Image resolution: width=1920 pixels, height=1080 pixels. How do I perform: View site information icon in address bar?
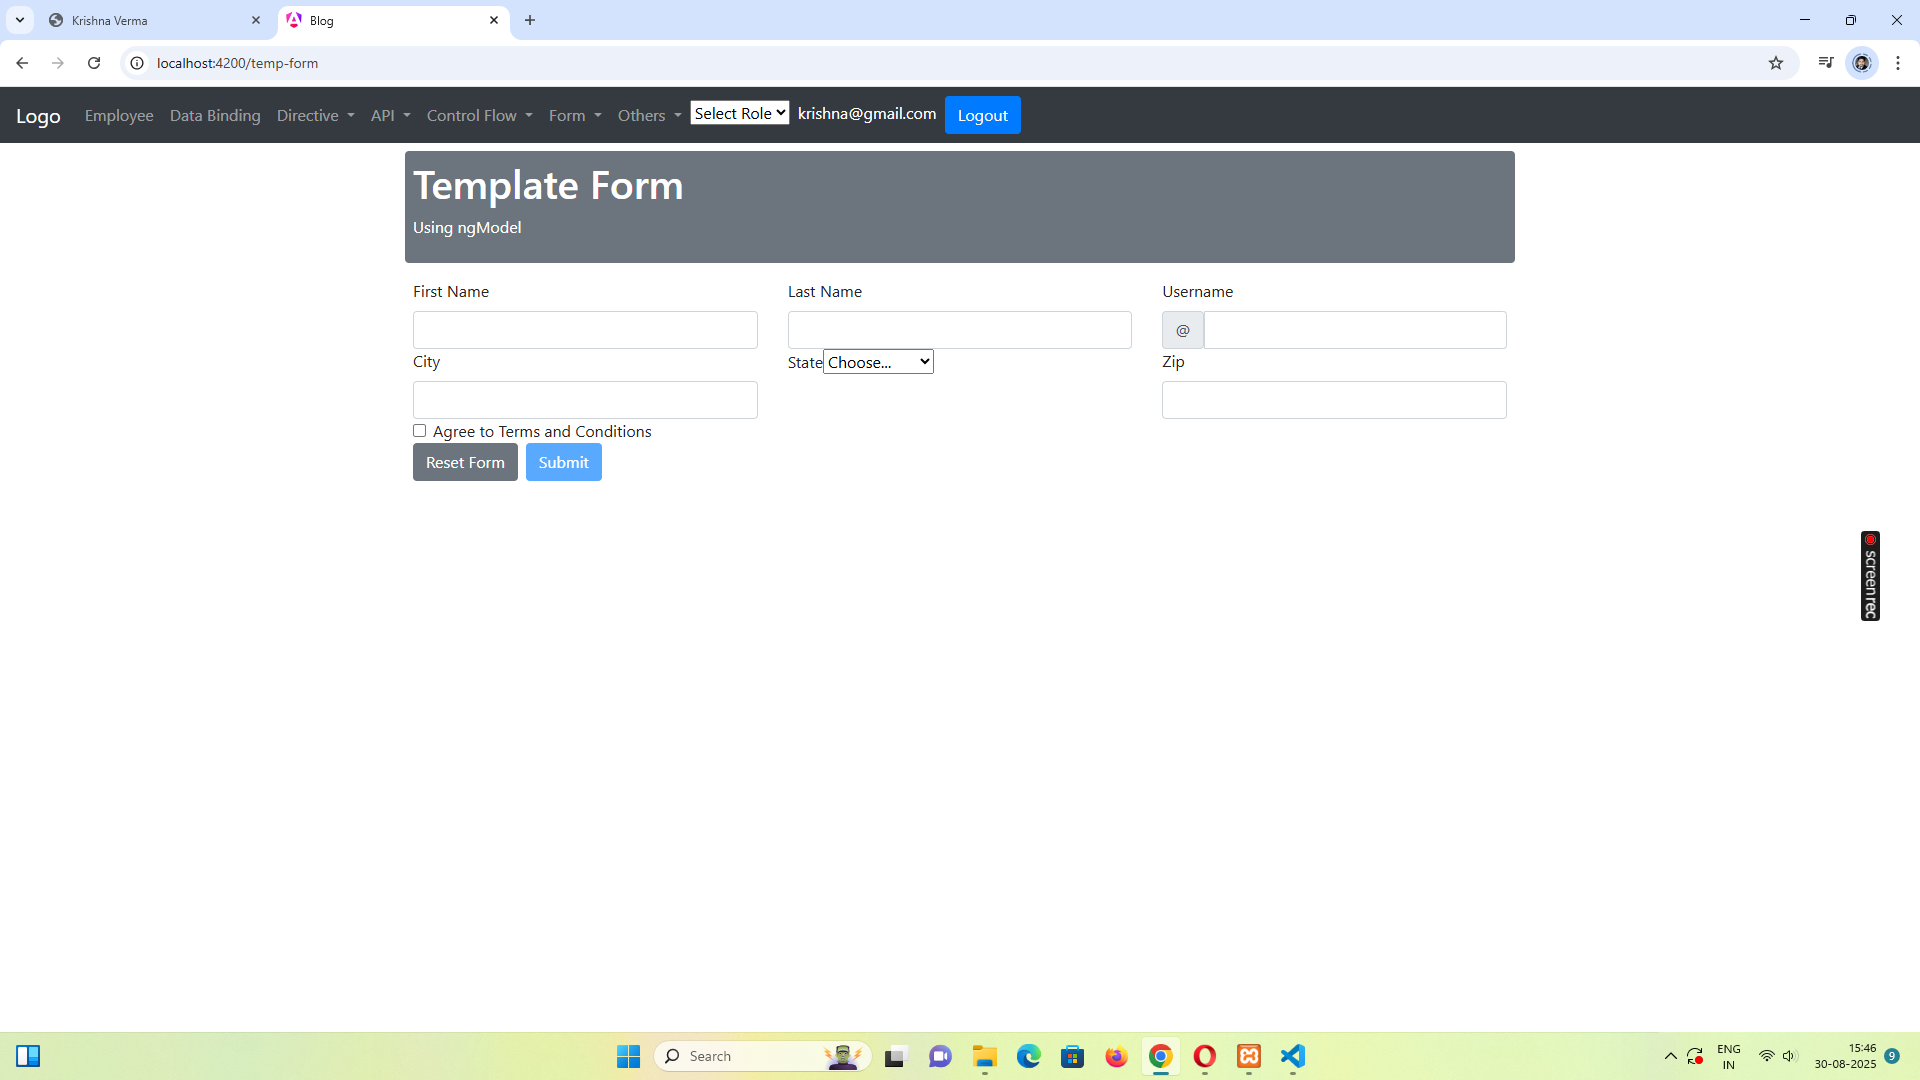[137, 63]
